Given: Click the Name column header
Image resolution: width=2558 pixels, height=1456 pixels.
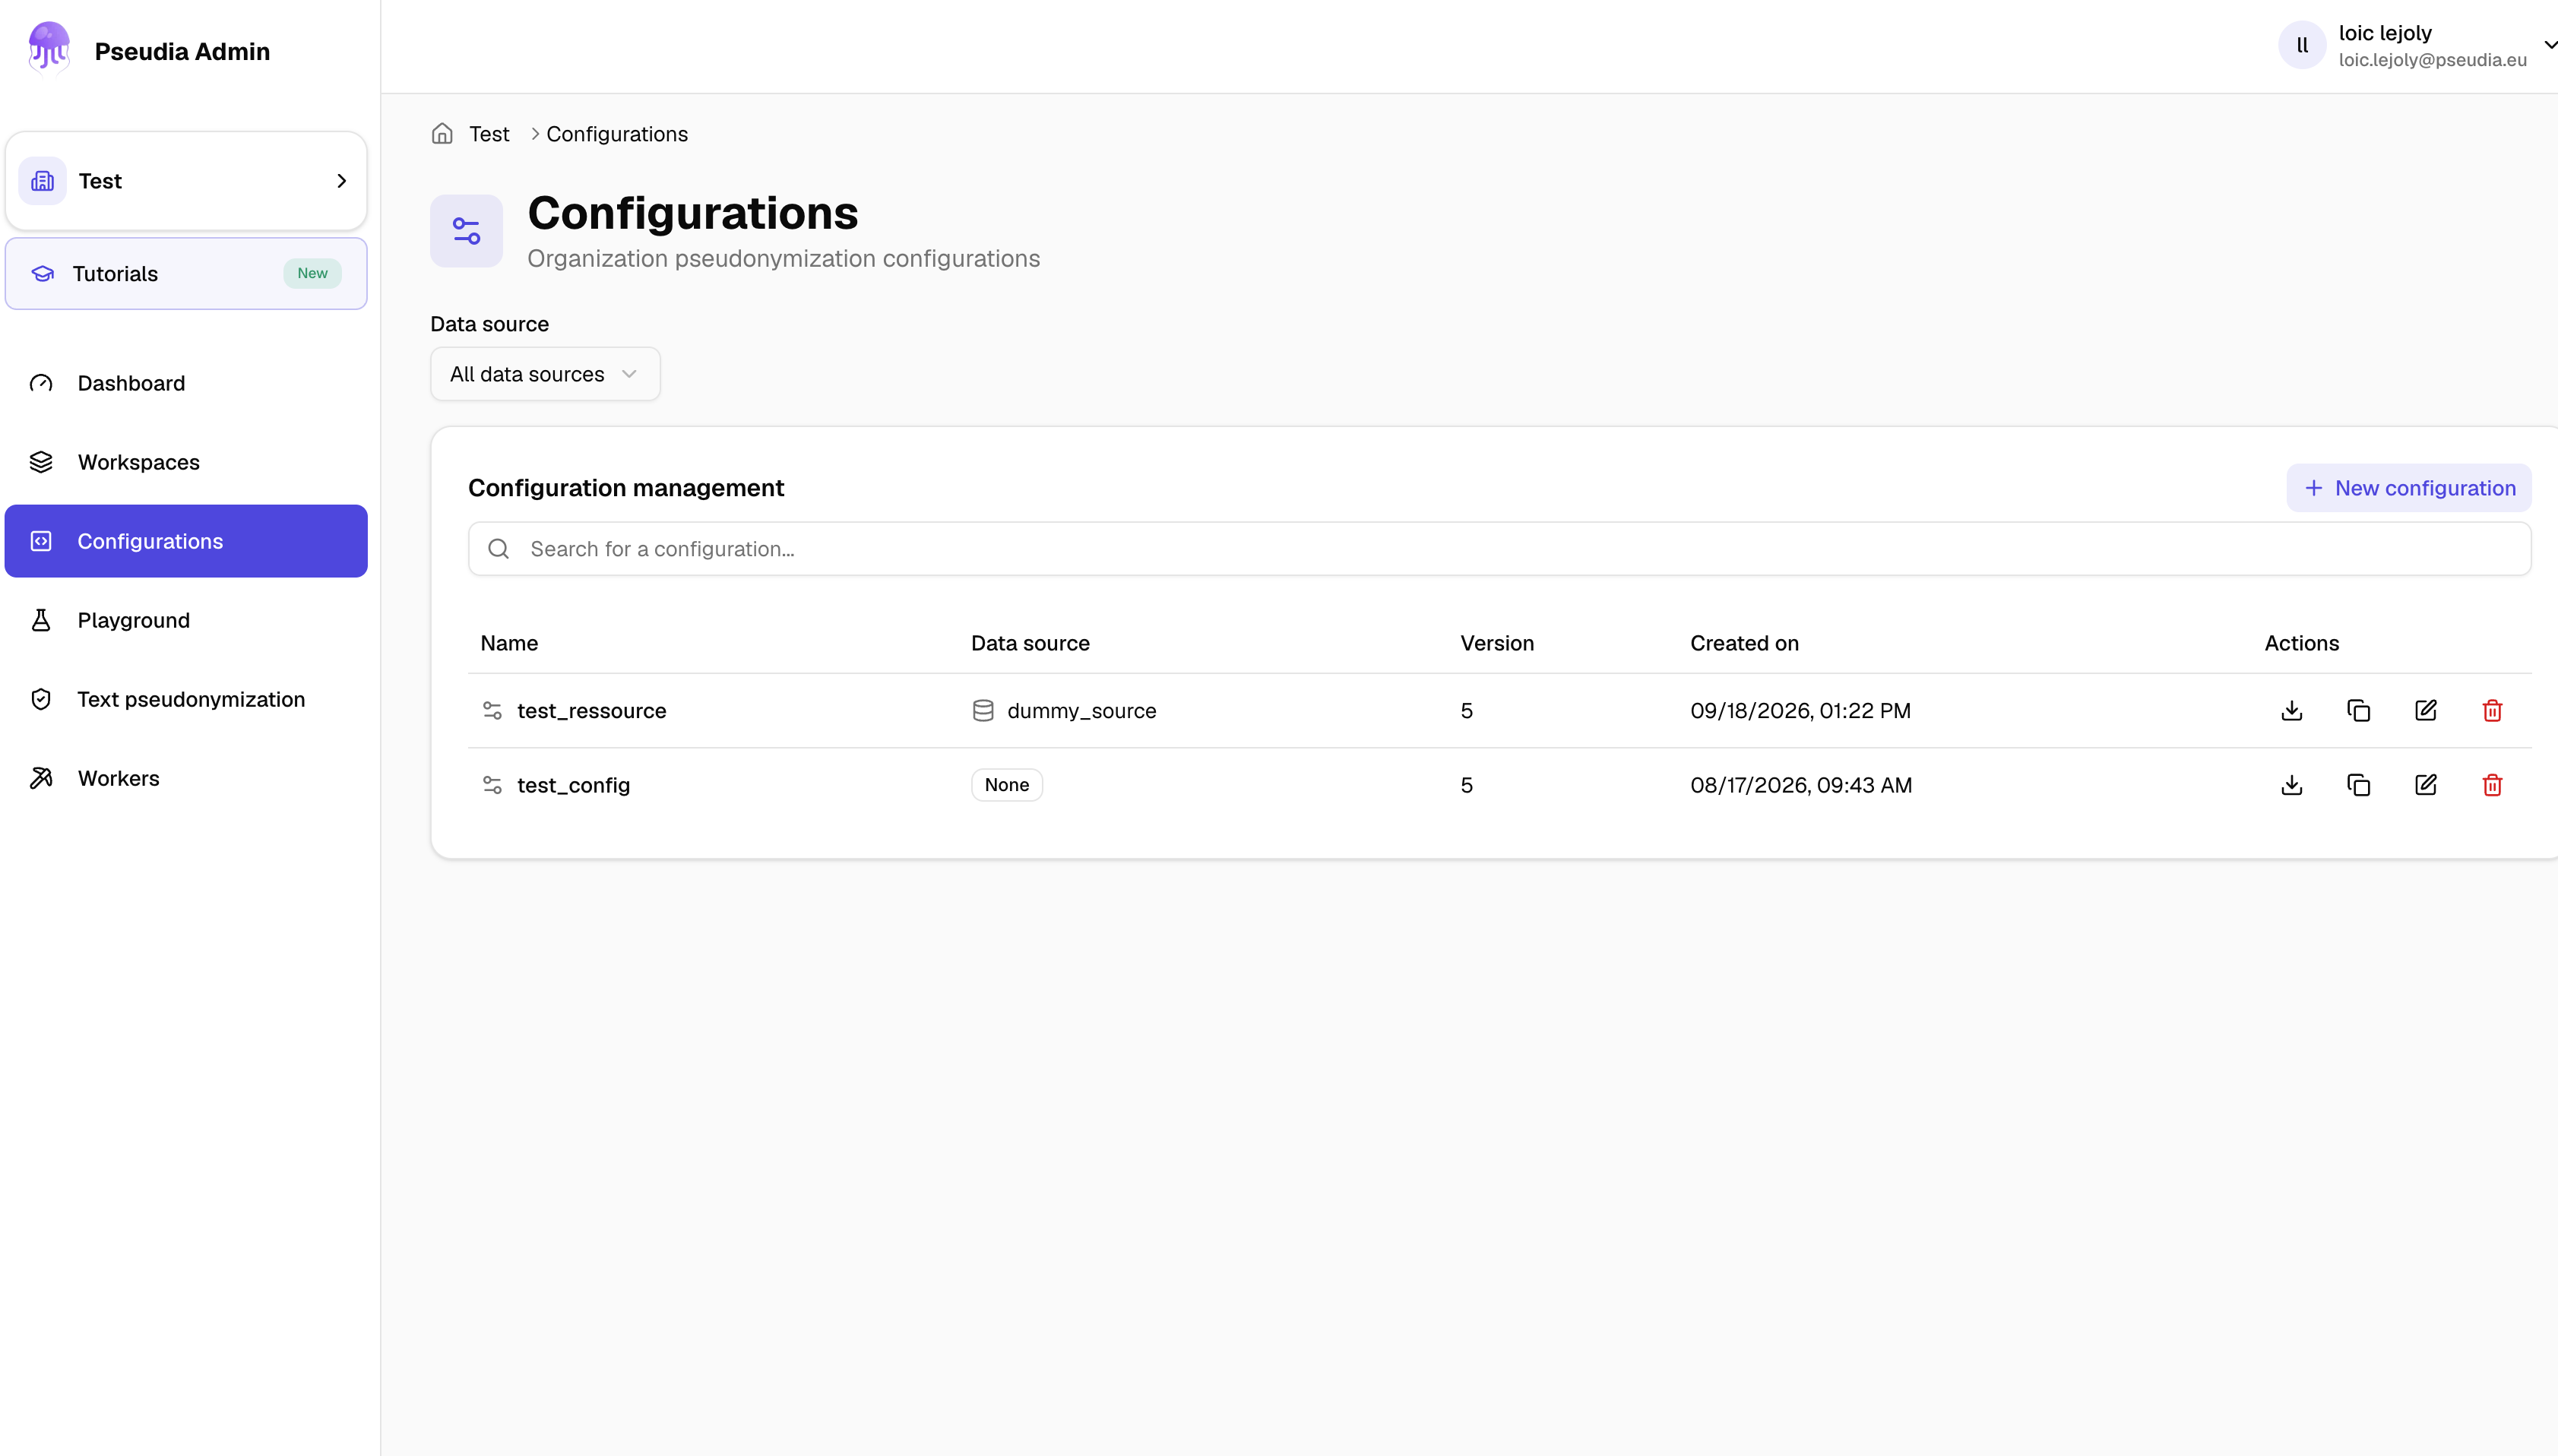Looking at the screenshot, I should pyautogui.click(x=509, y=643).
